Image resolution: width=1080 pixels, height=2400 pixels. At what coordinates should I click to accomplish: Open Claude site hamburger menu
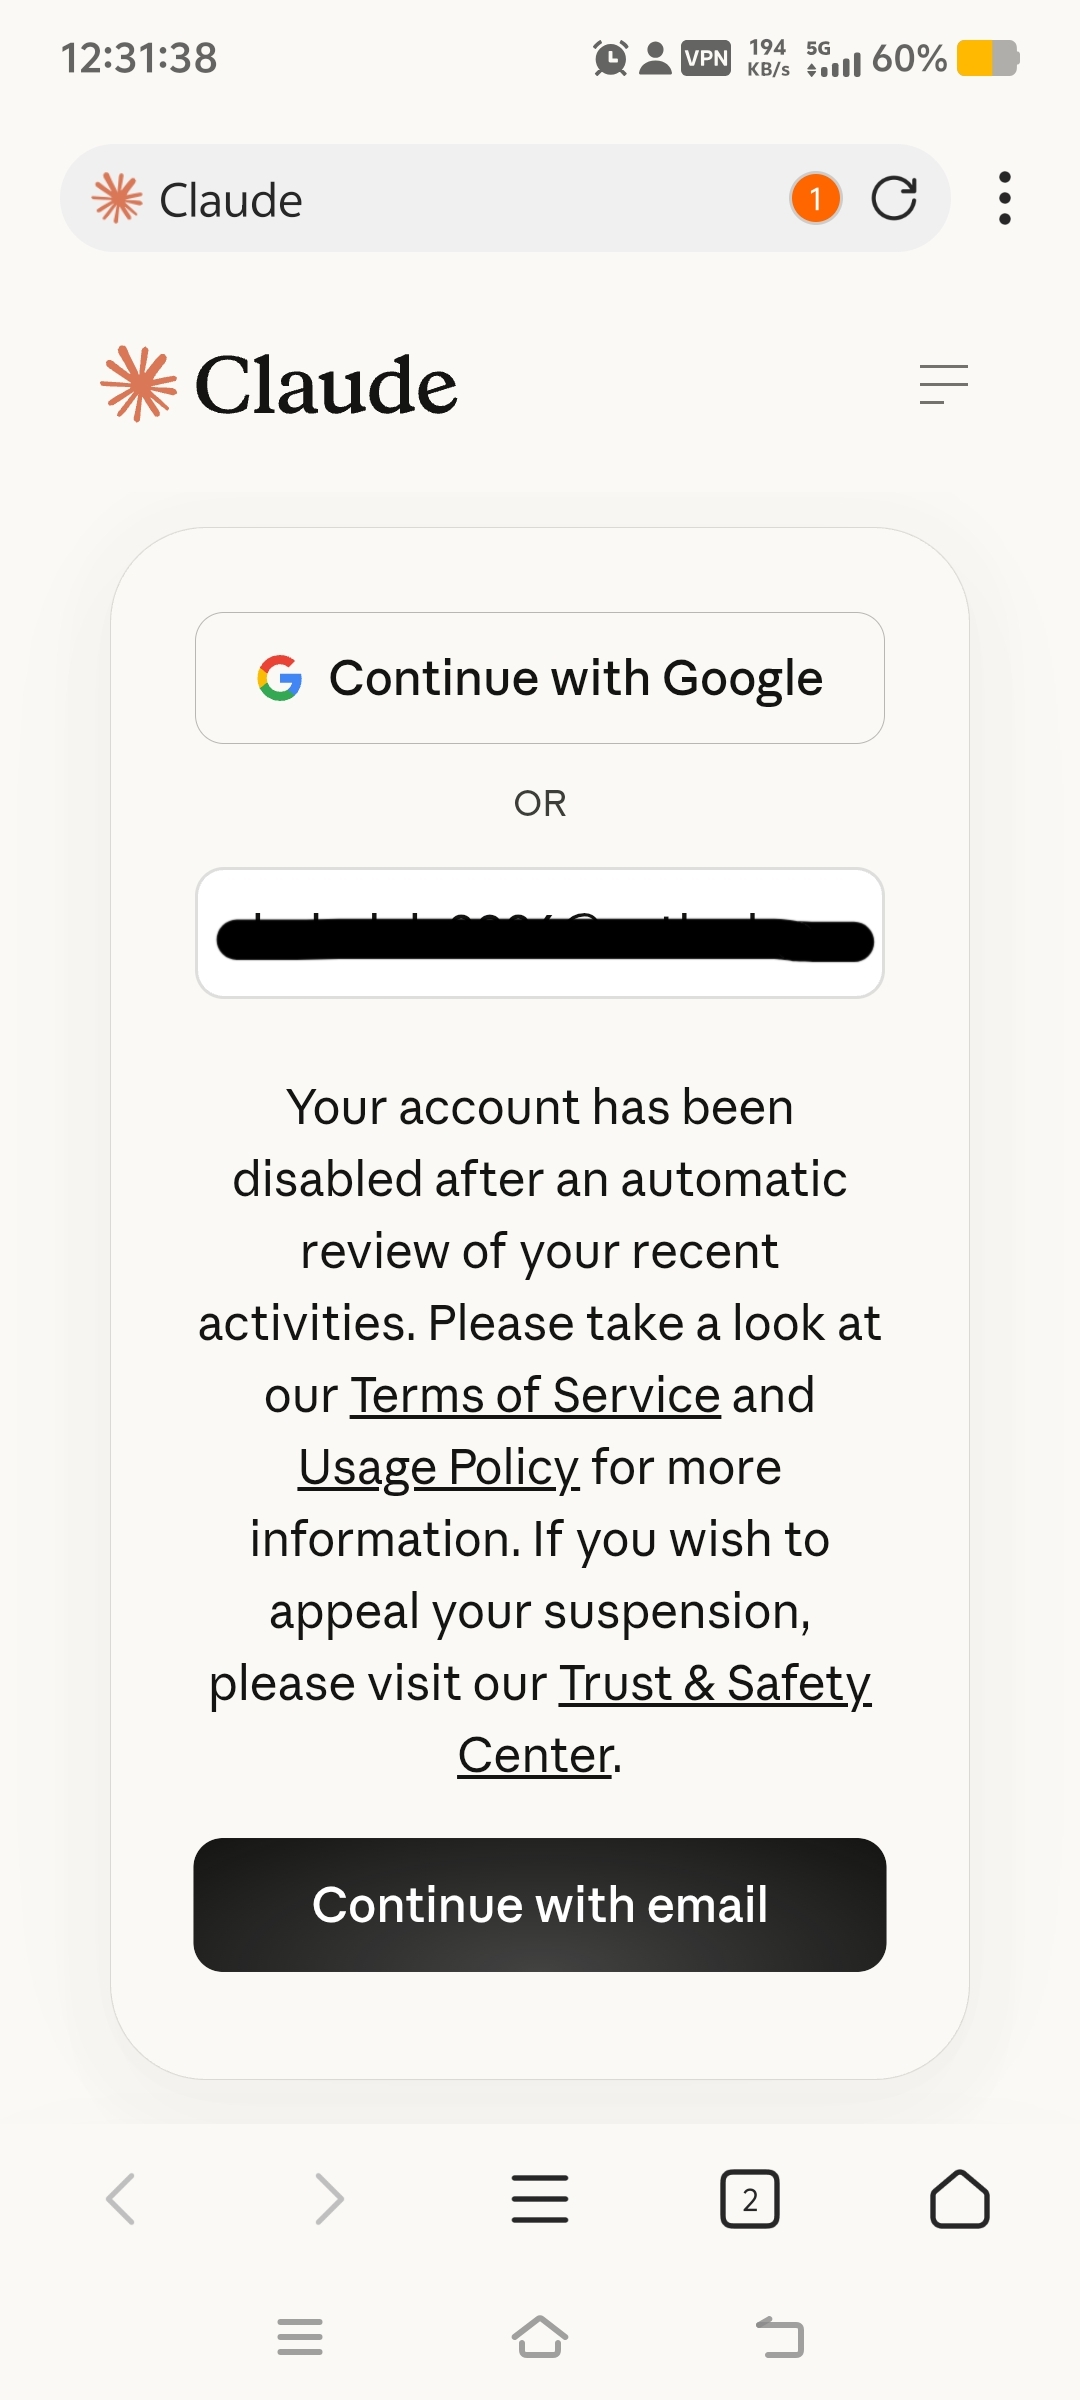point(944,385)
